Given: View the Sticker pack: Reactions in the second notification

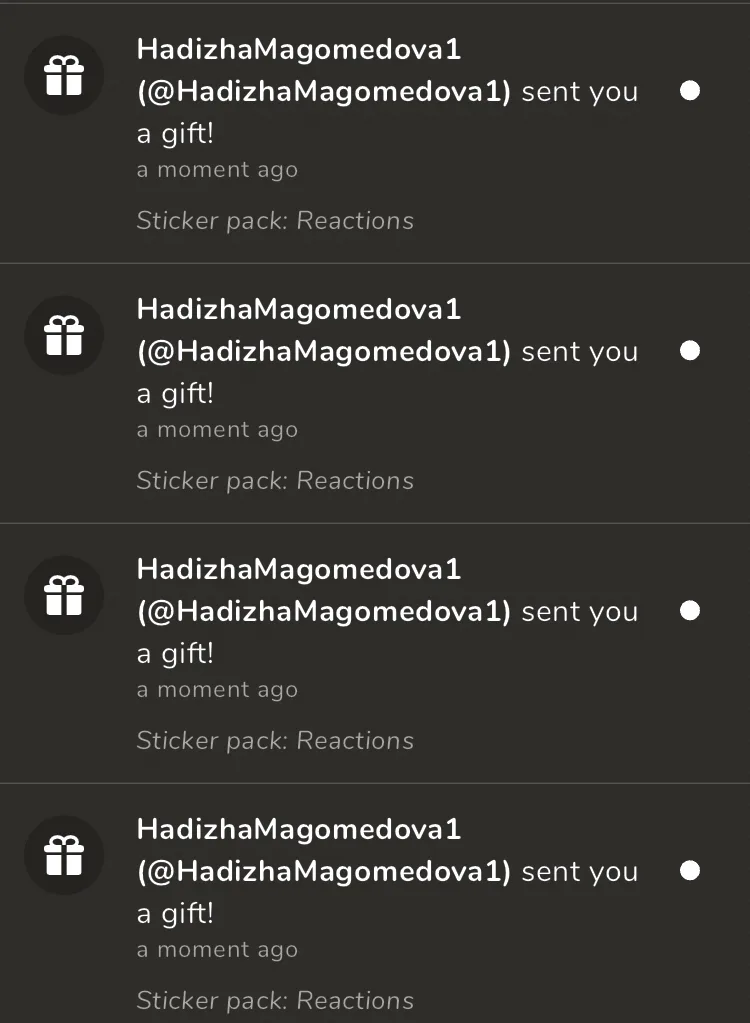Looking at the screenshot, I should pyautogui.click(x=275, y=481).
